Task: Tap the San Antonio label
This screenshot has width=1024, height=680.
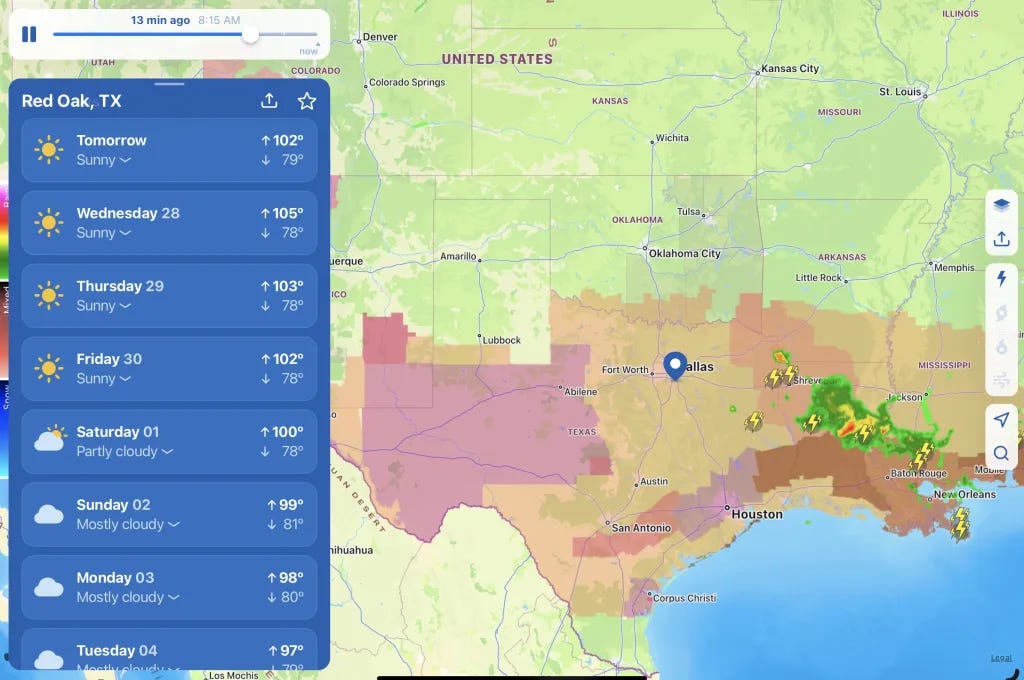Action: 641,528
